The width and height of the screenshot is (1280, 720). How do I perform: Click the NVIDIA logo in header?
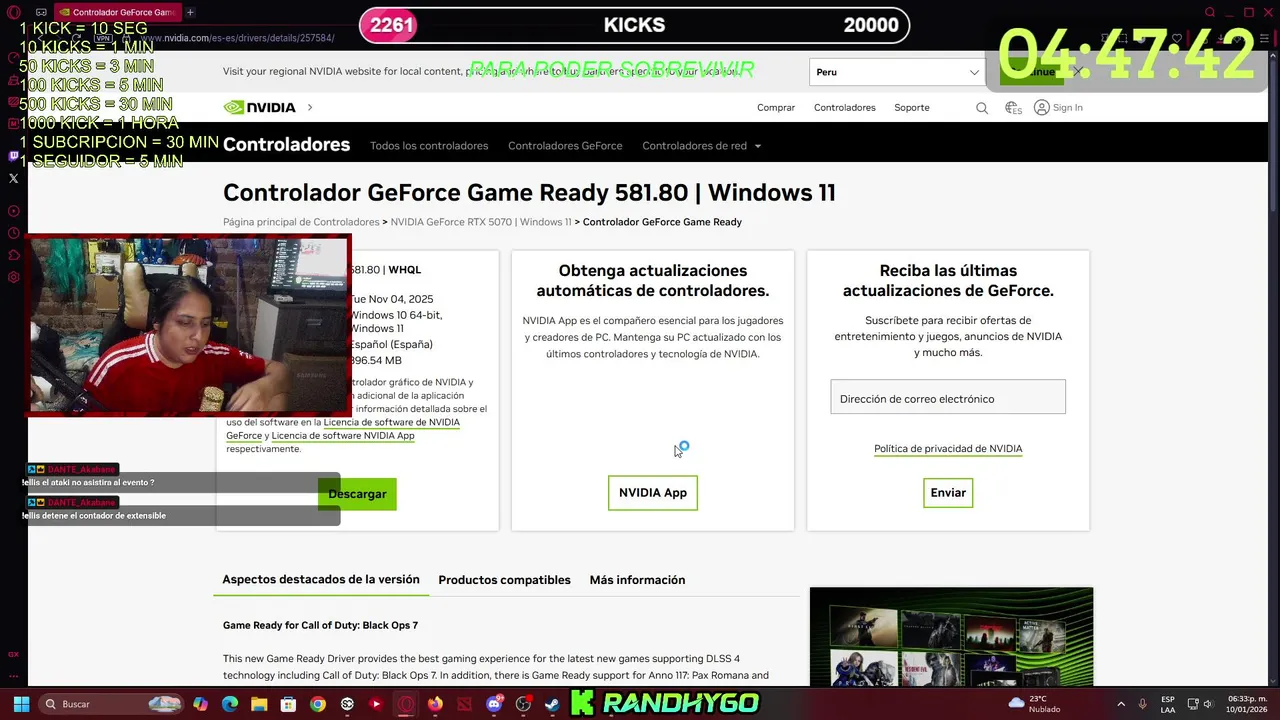pyautogui.click(x=259, y=107)
